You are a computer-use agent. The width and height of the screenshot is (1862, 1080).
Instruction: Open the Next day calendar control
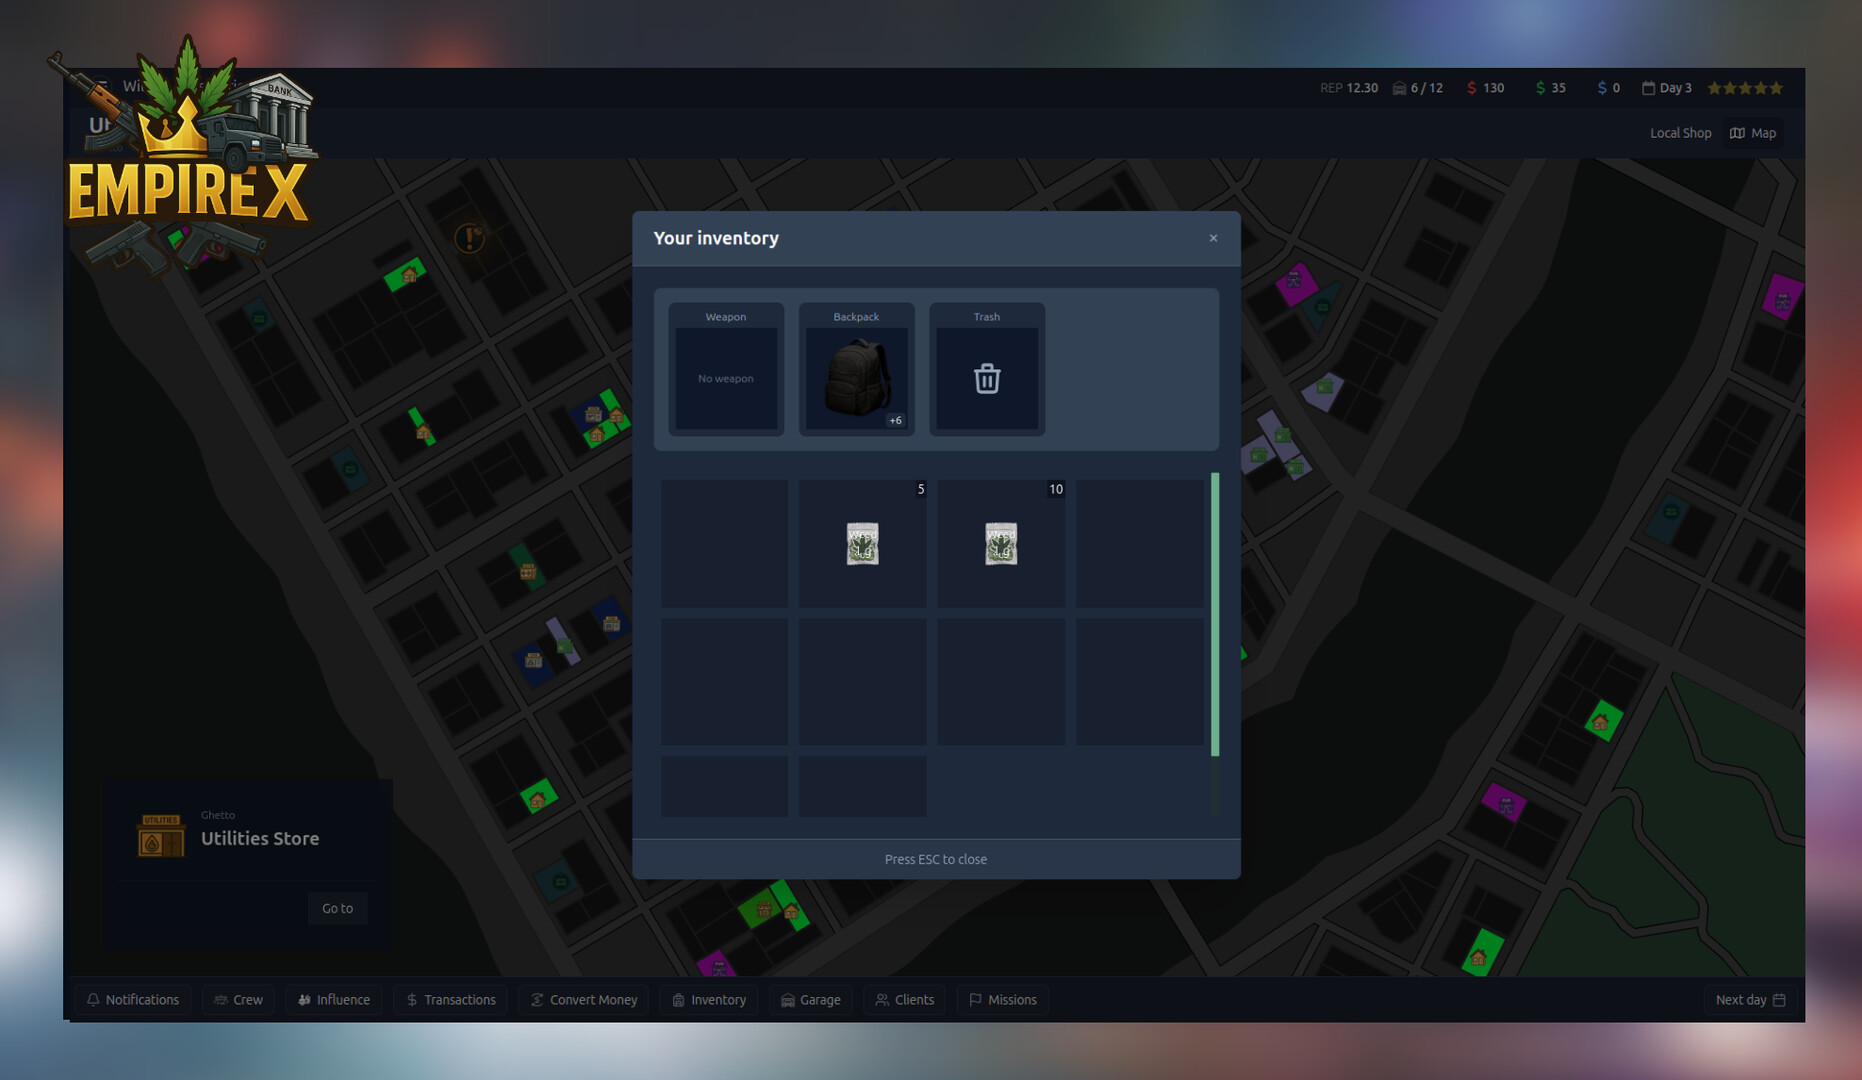[x=1748, y=999]
